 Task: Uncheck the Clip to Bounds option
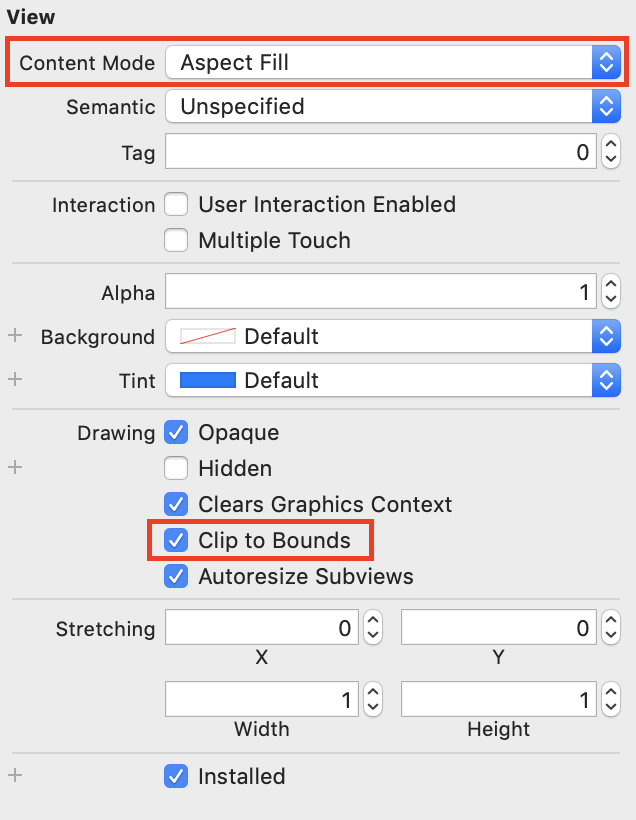click(x=176, y=541)
